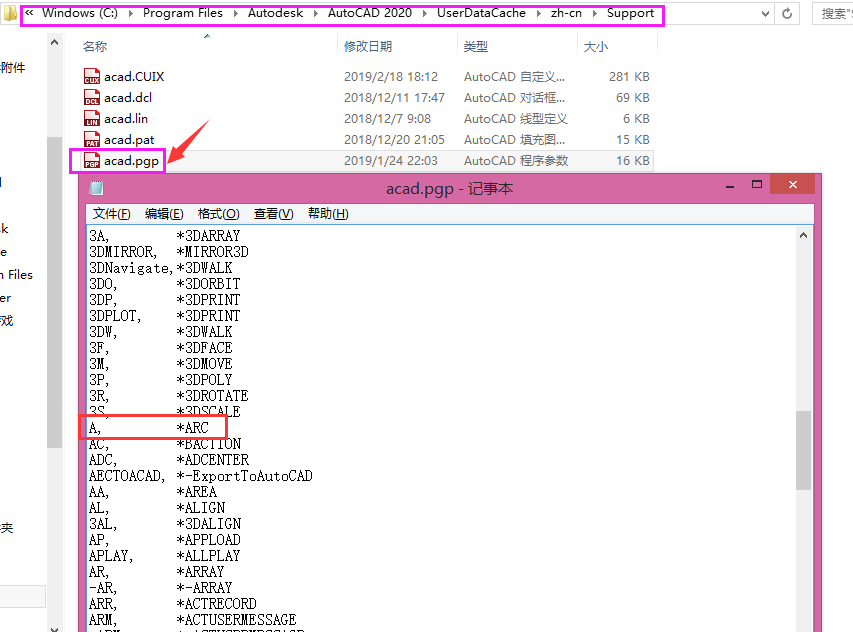The height and width of the screenshot is (632, 853).
Task: Expand the chevron after Autodesk
Action: pyautogui.click(x=316, y=14)
